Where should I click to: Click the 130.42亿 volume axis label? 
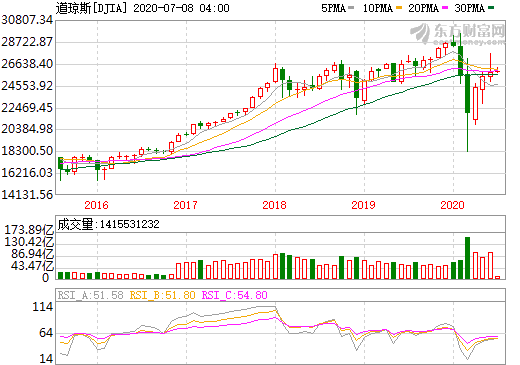(x=29, y=242)
